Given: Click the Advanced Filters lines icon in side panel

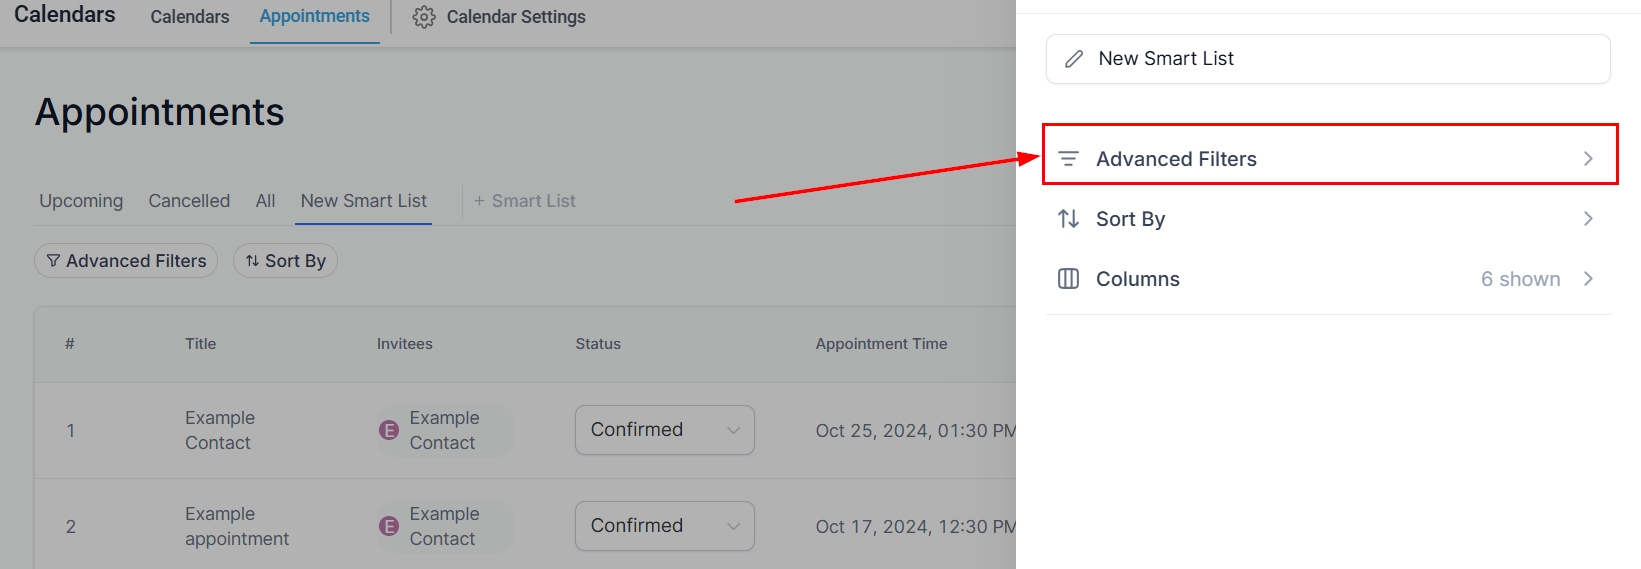Looking at the screenshot, I should coord(1068,159).
